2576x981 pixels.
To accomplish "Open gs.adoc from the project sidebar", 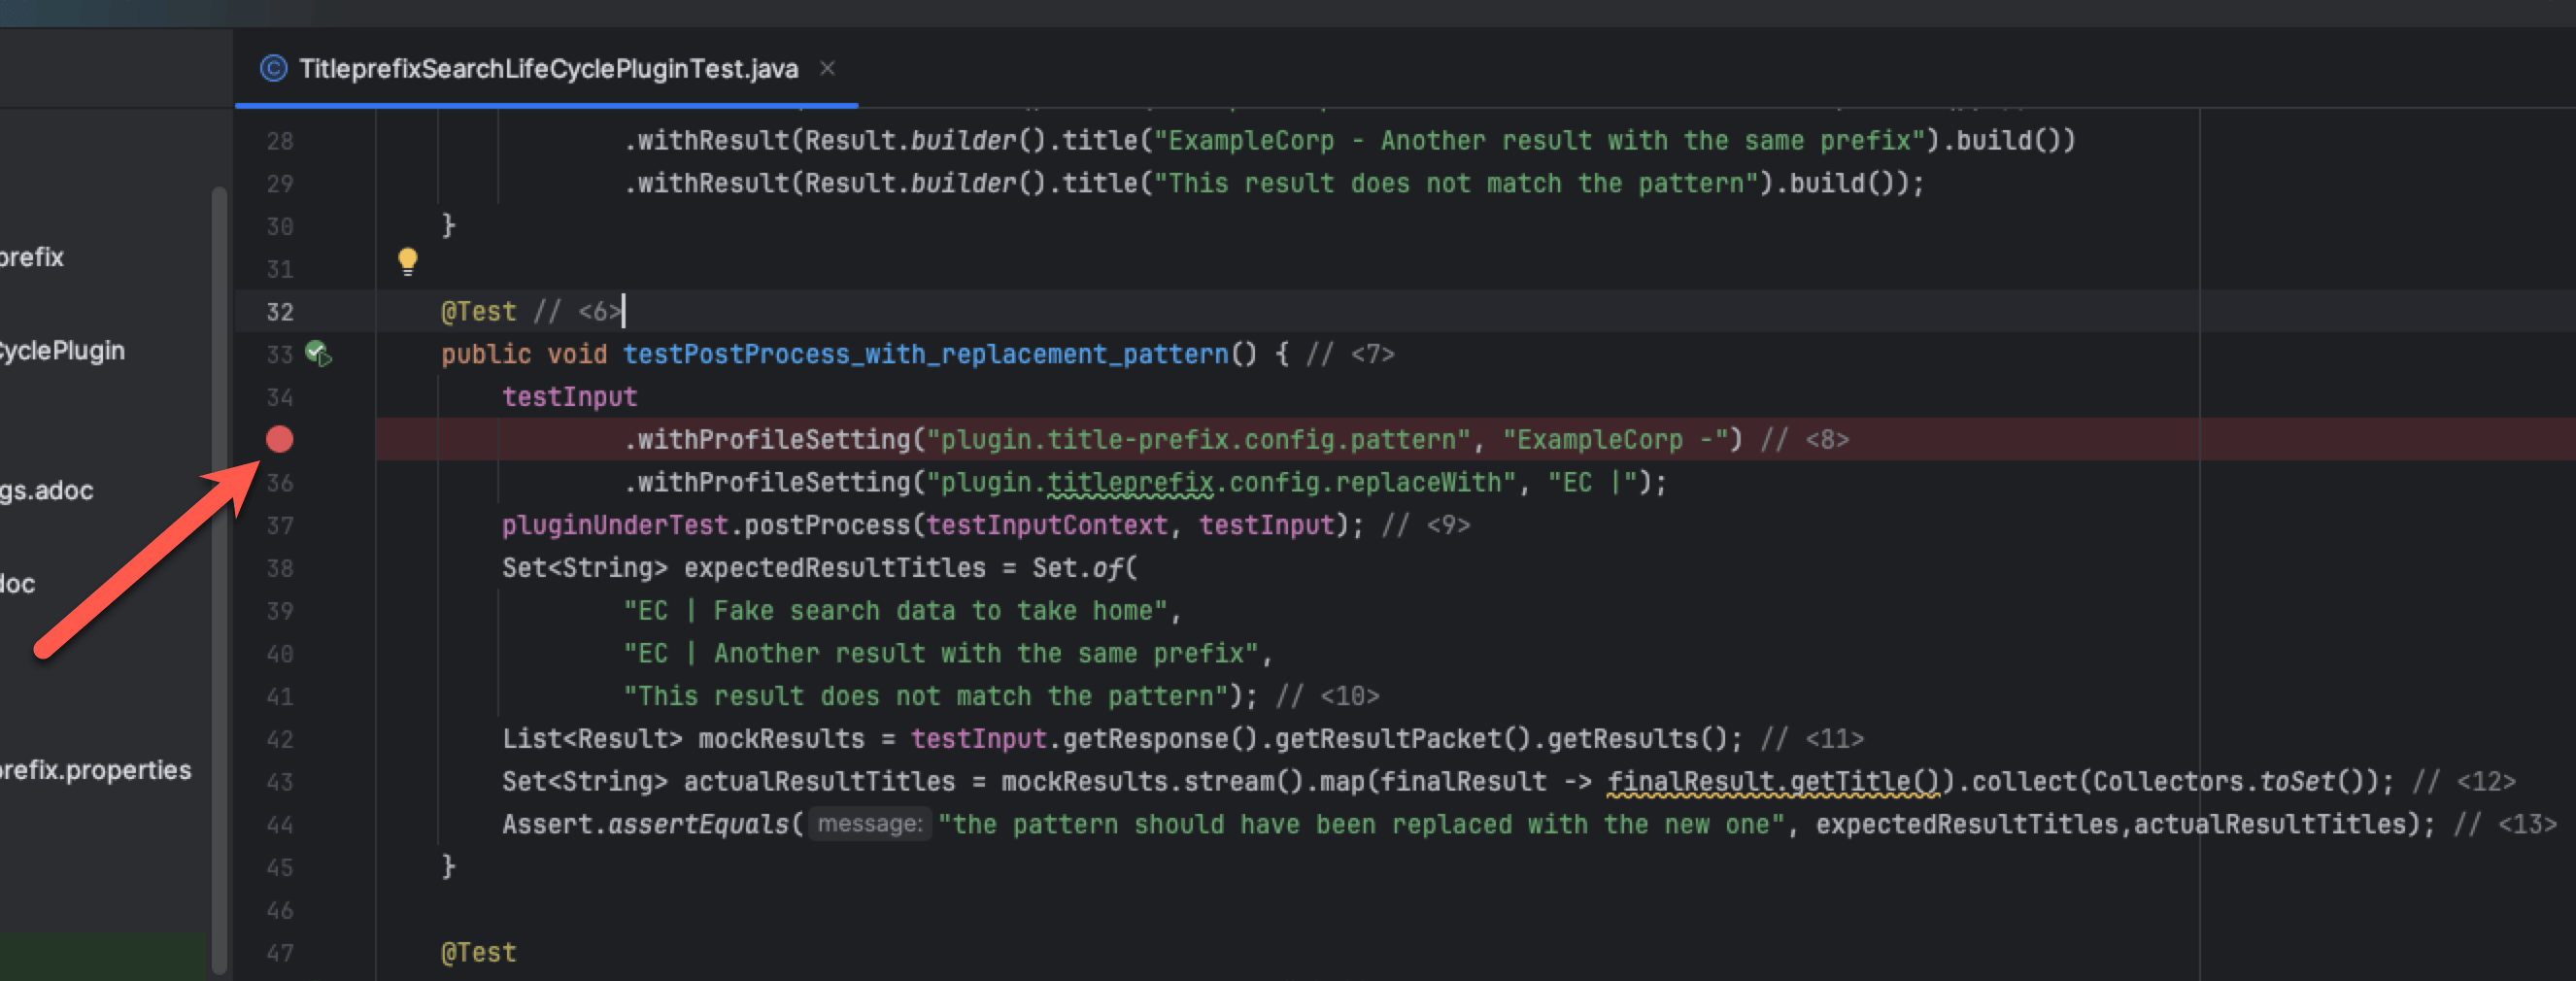I will tap(45, 490).
